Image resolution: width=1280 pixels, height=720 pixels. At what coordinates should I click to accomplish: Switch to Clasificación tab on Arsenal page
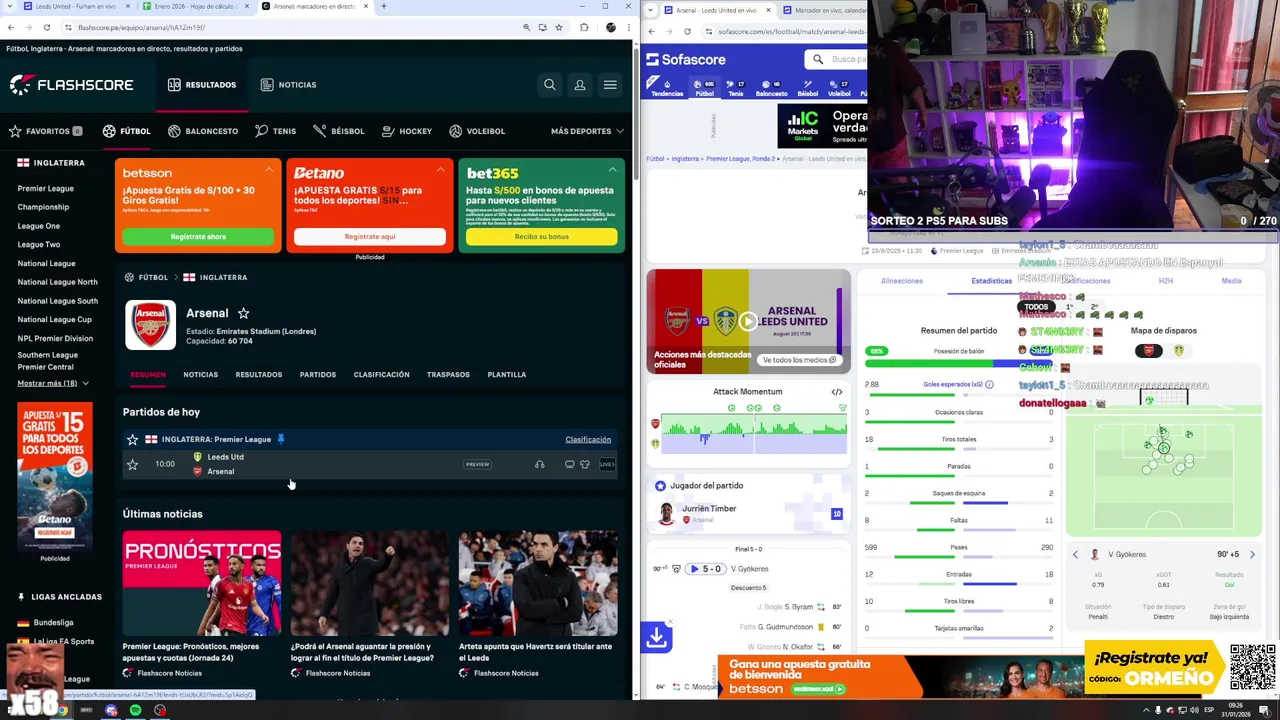tap(381, 375)
